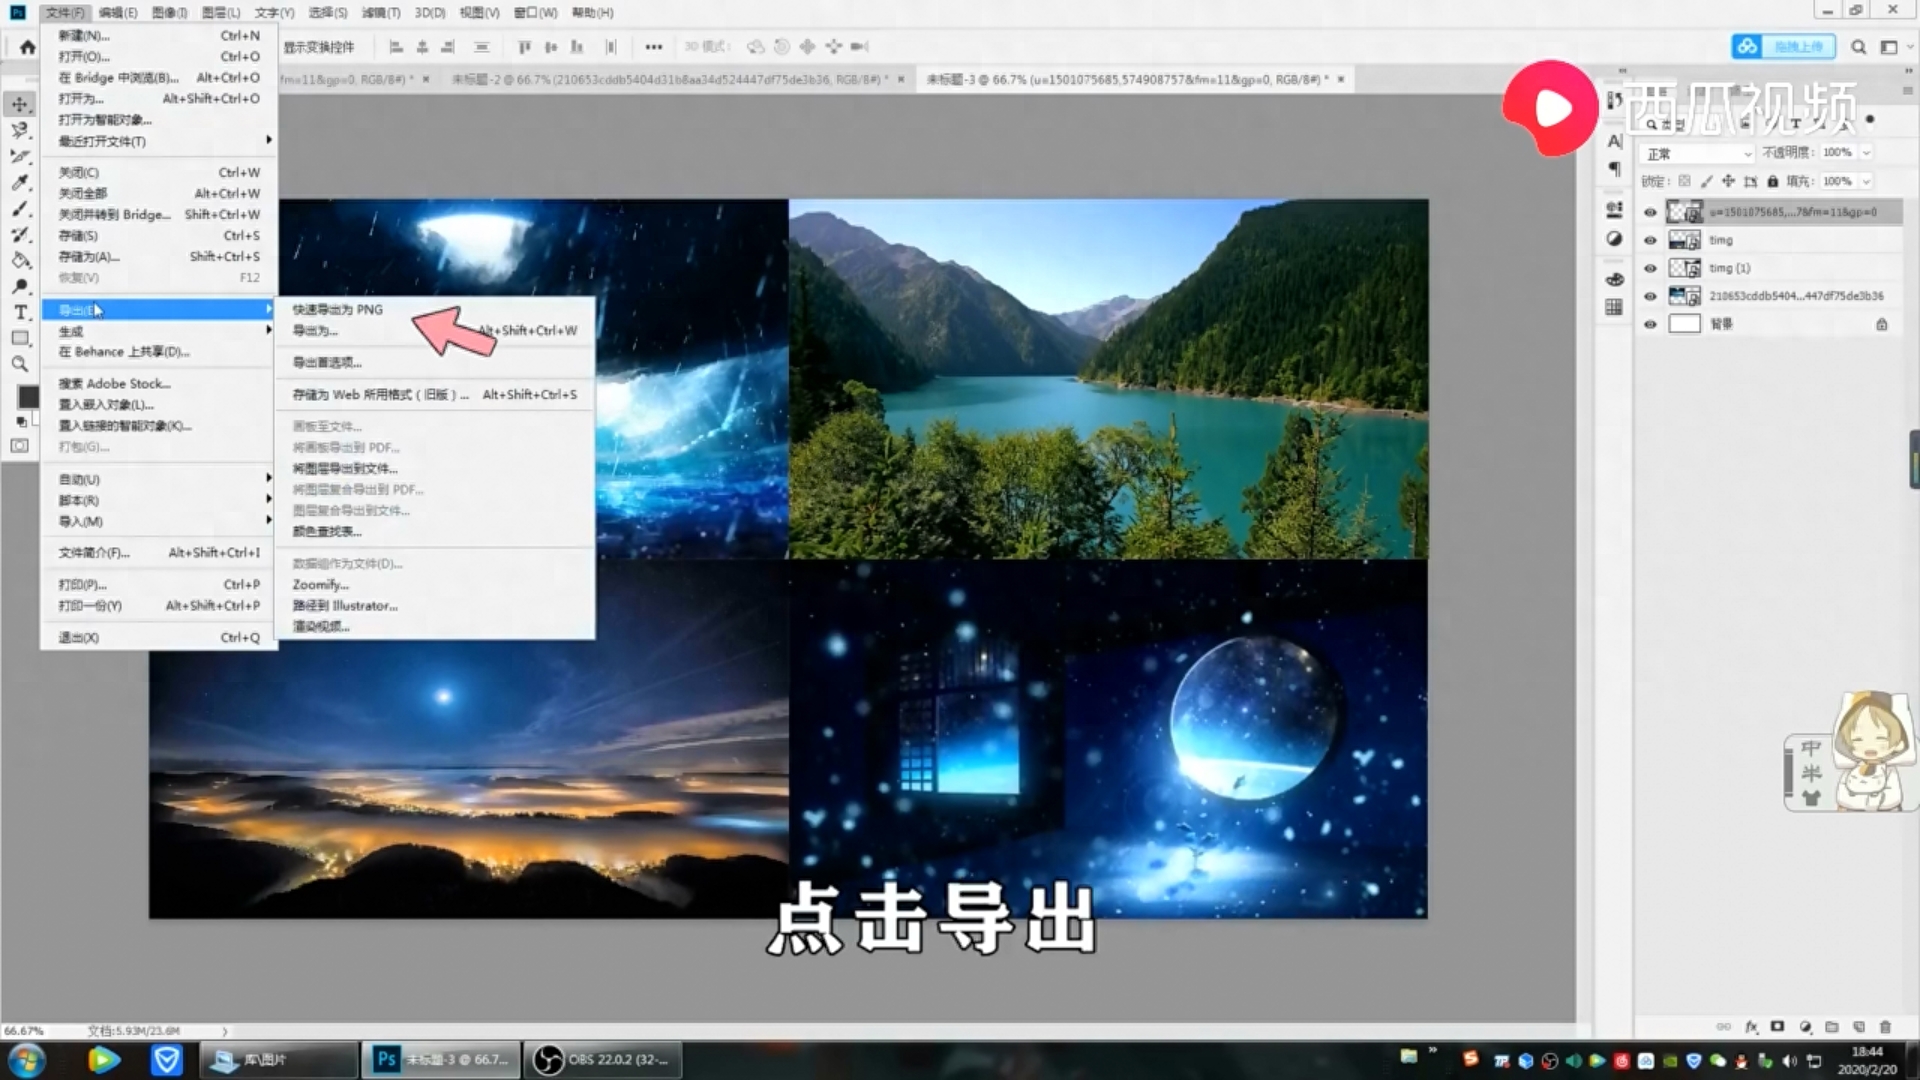Viewport: 1920px width, 1080px height.
Task: Select 存储为 Web 所用格式 menu entry
Action: [x=380, y=395]
